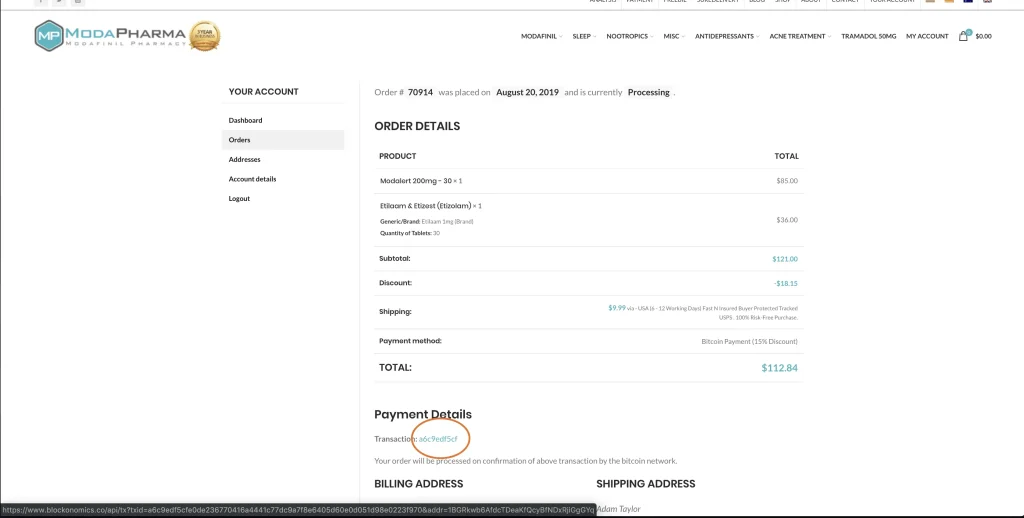This screenshot has height=518, width=1024.
Task: Expand the Acne Treatment dropdown
Action: pyautogui.click(x=799, y=37)
